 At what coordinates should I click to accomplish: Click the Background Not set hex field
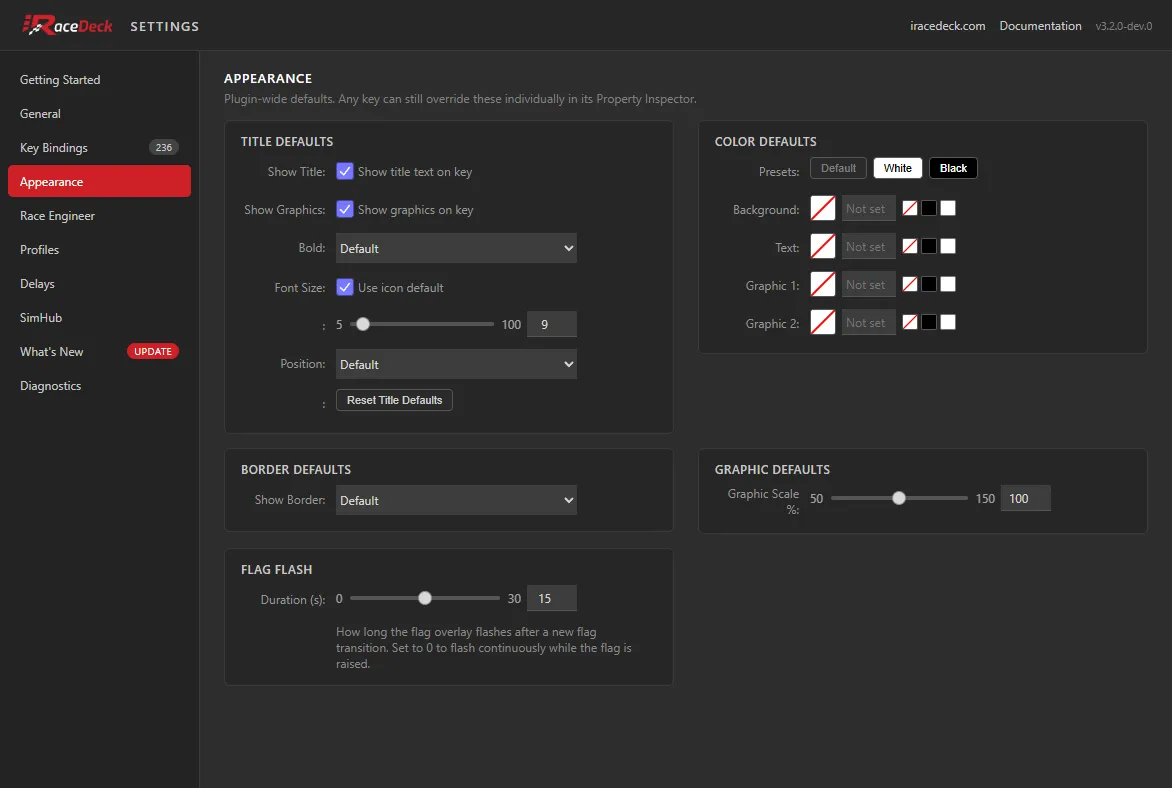pyautogui.click(x=869, y=209)
